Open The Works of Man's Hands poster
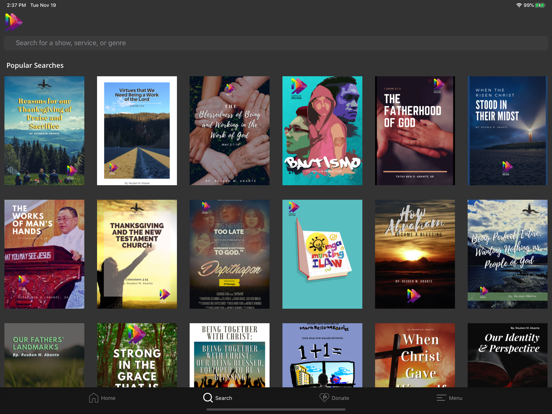This screenshot has height=414, width=552. (x=44, y=254)
